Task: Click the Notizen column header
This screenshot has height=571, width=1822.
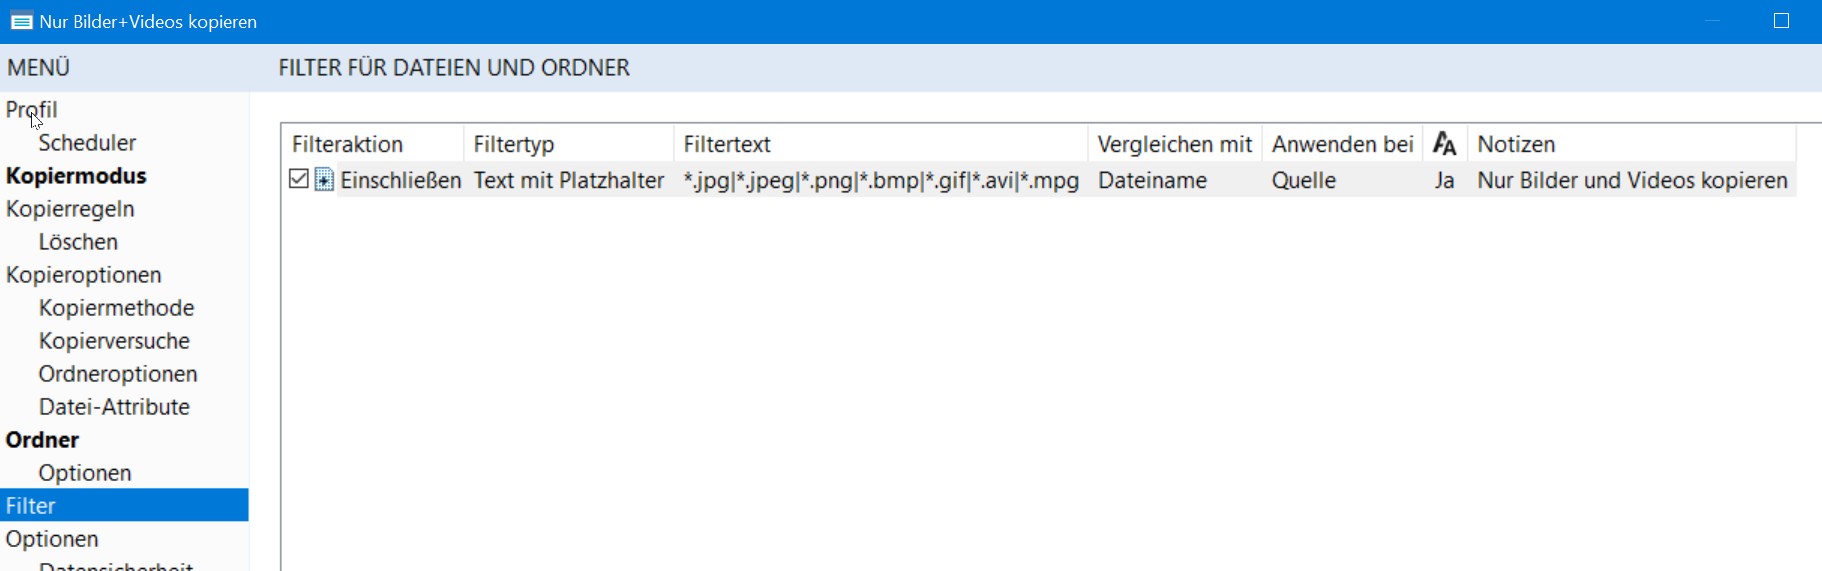Action: click(1516, 144)
